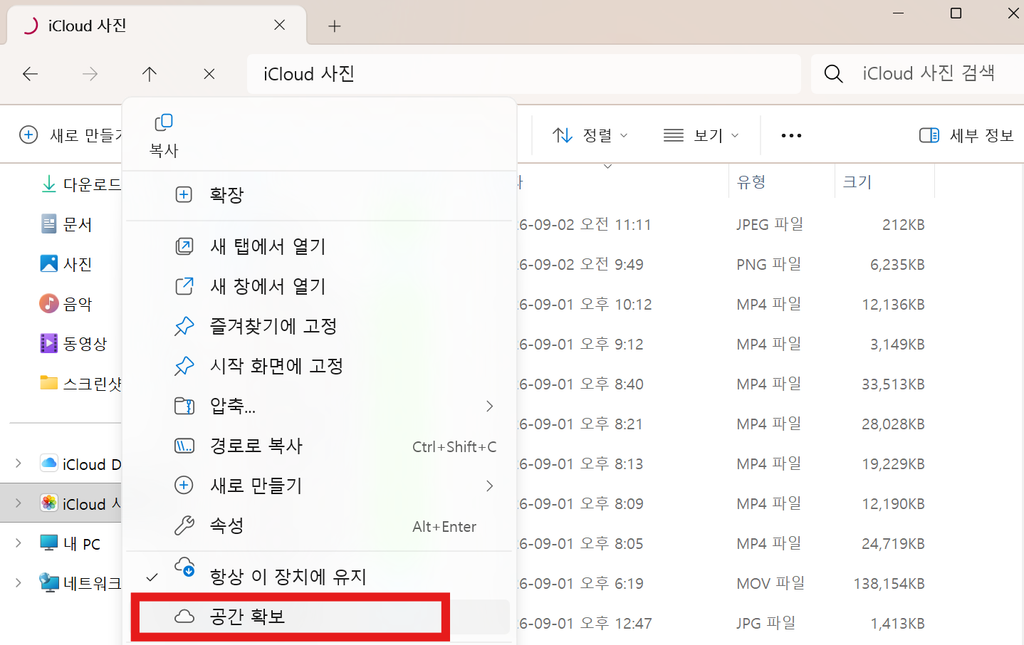1024x645 pixels.
Task: Open 다운로드 in the sidebar
Action: (81, 185)
